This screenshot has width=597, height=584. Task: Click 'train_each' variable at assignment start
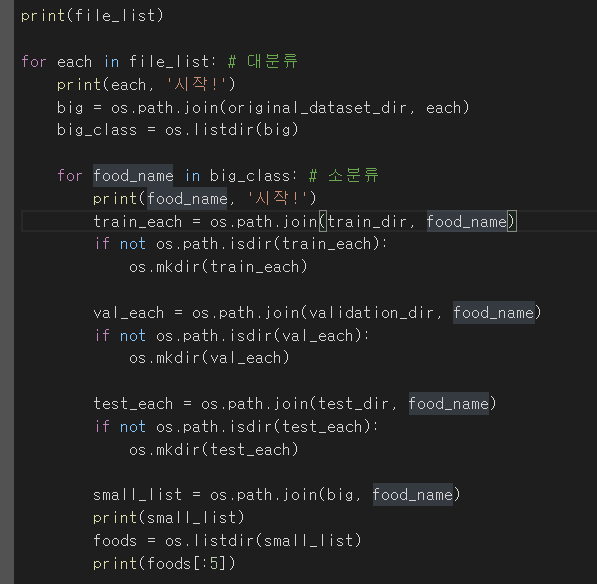pyautogui.click(x=137, y=222)
